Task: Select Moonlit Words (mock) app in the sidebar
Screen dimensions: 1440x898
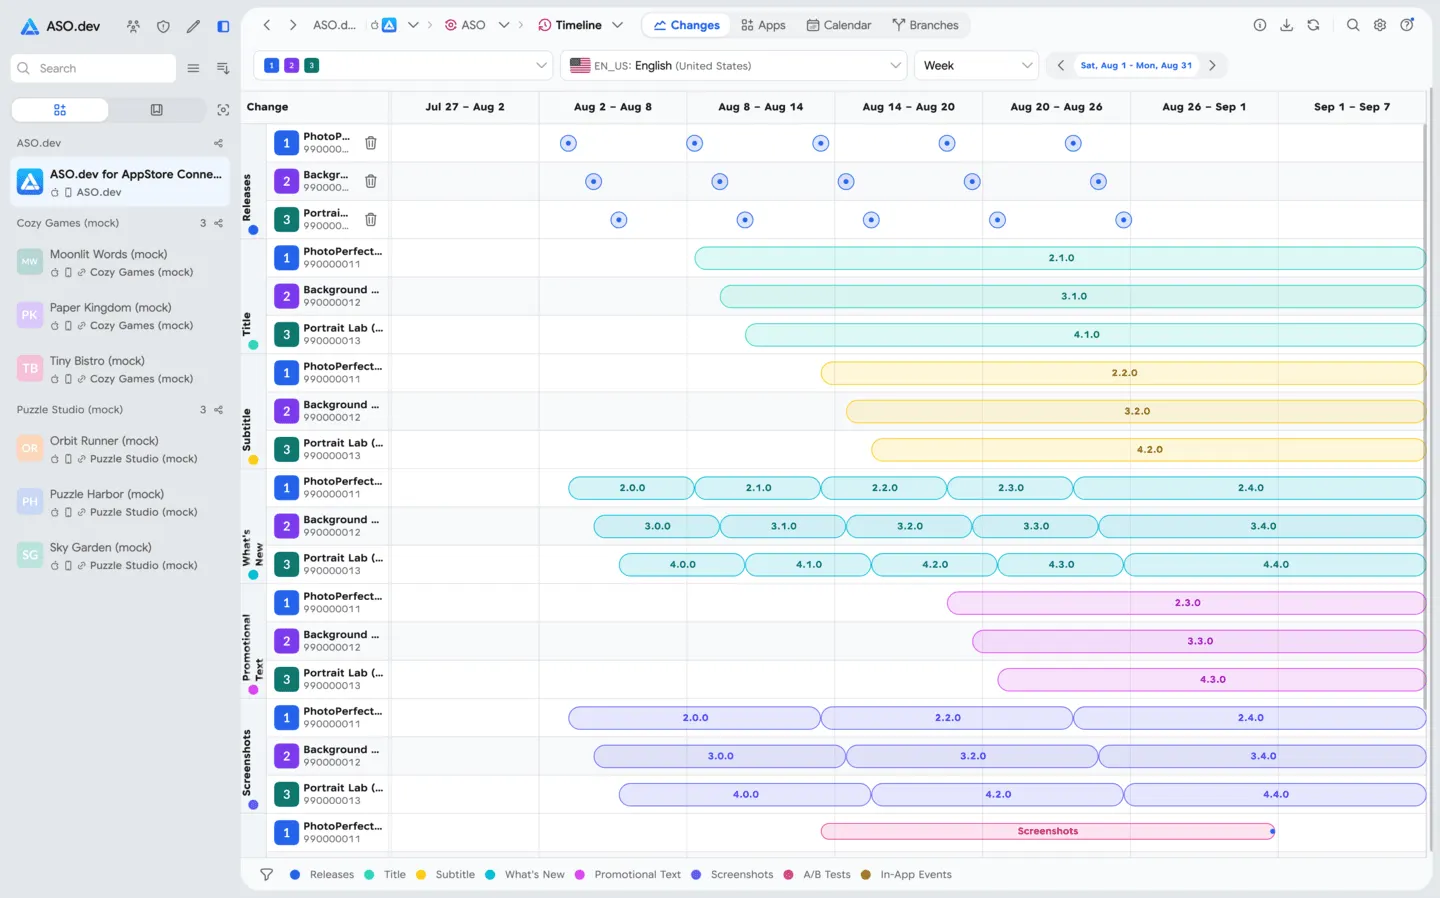Action: coord(120,262)
